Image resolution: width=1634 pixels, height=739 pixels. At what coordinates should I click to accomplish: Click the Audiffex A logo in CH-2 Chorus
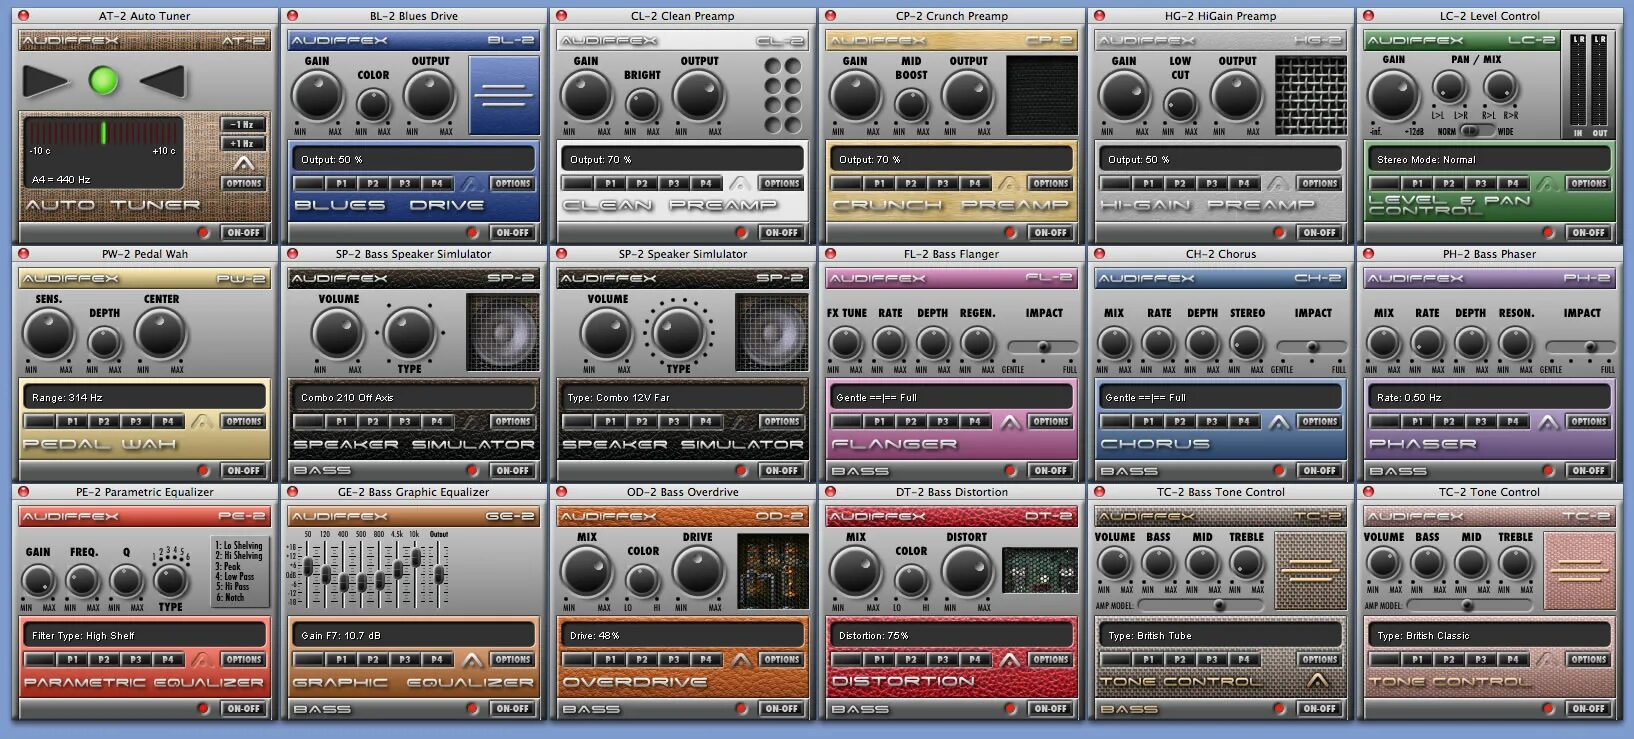tap(1278, 422)
